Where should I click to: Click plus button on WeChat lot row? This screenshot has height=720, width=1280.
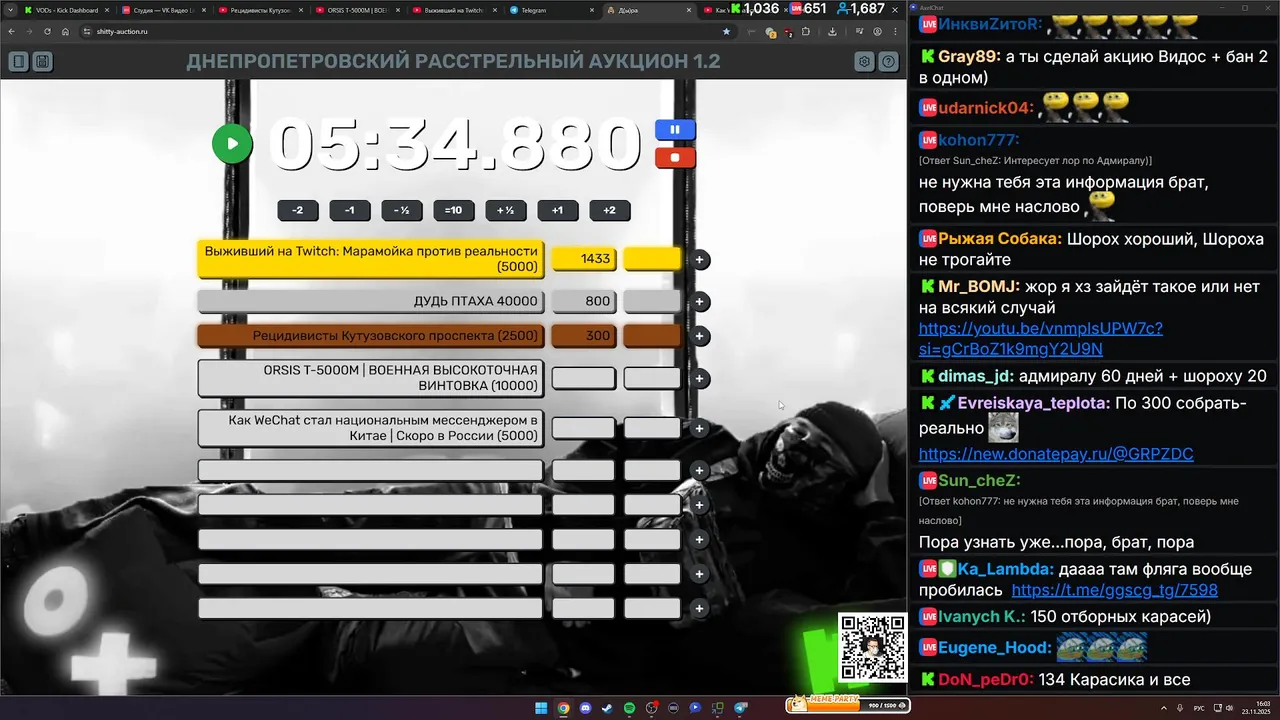coord(700,429)
